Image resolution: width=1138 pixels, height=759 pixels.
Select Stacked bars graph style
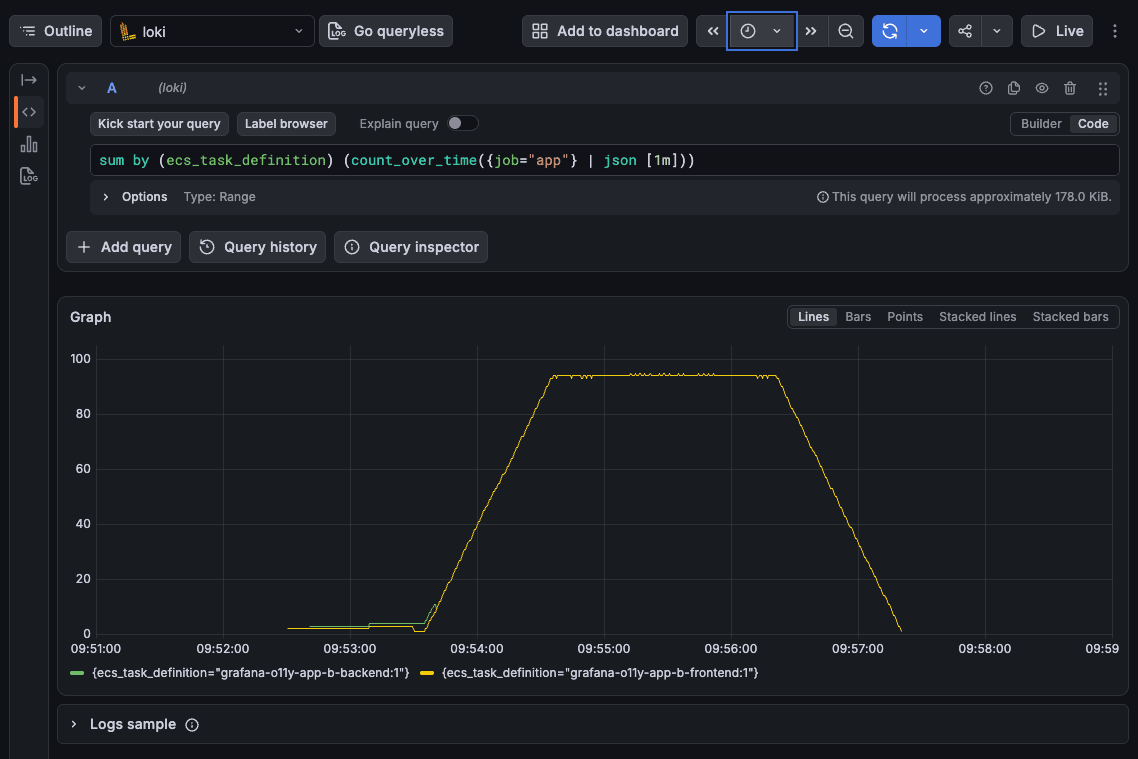[1070, 317]
